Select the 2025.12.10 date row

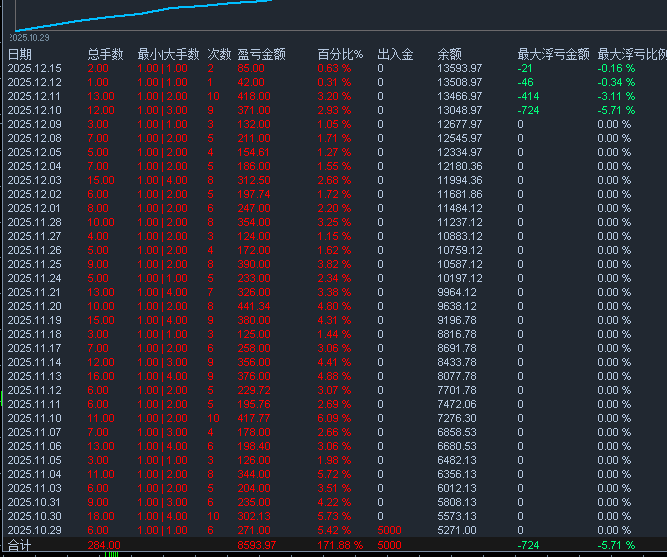(x=35, y=110)
